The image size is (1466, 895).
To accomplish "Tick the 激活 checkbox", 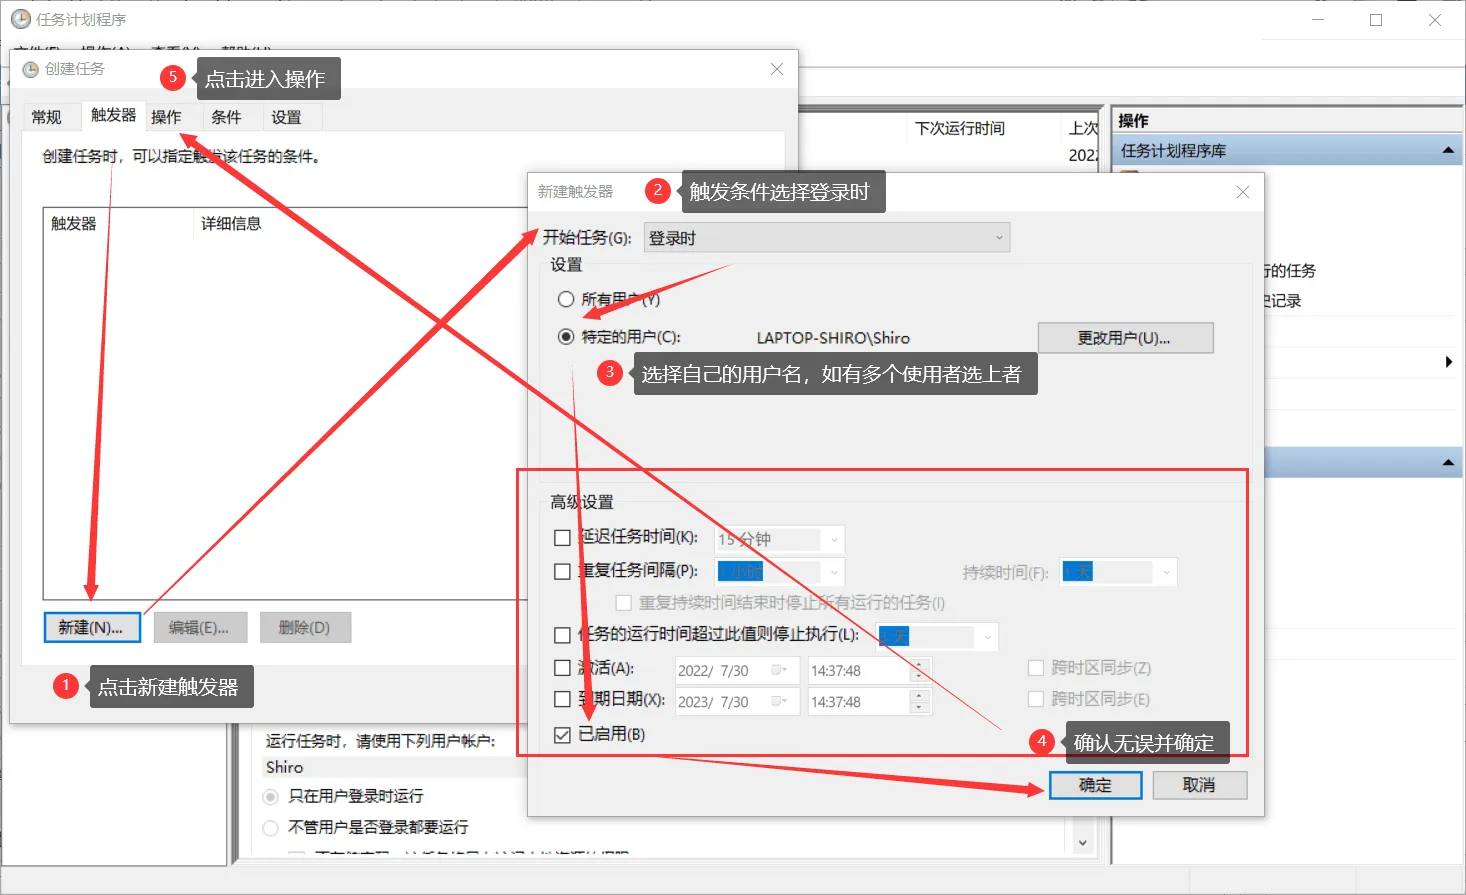I will [x=562, y=668].
